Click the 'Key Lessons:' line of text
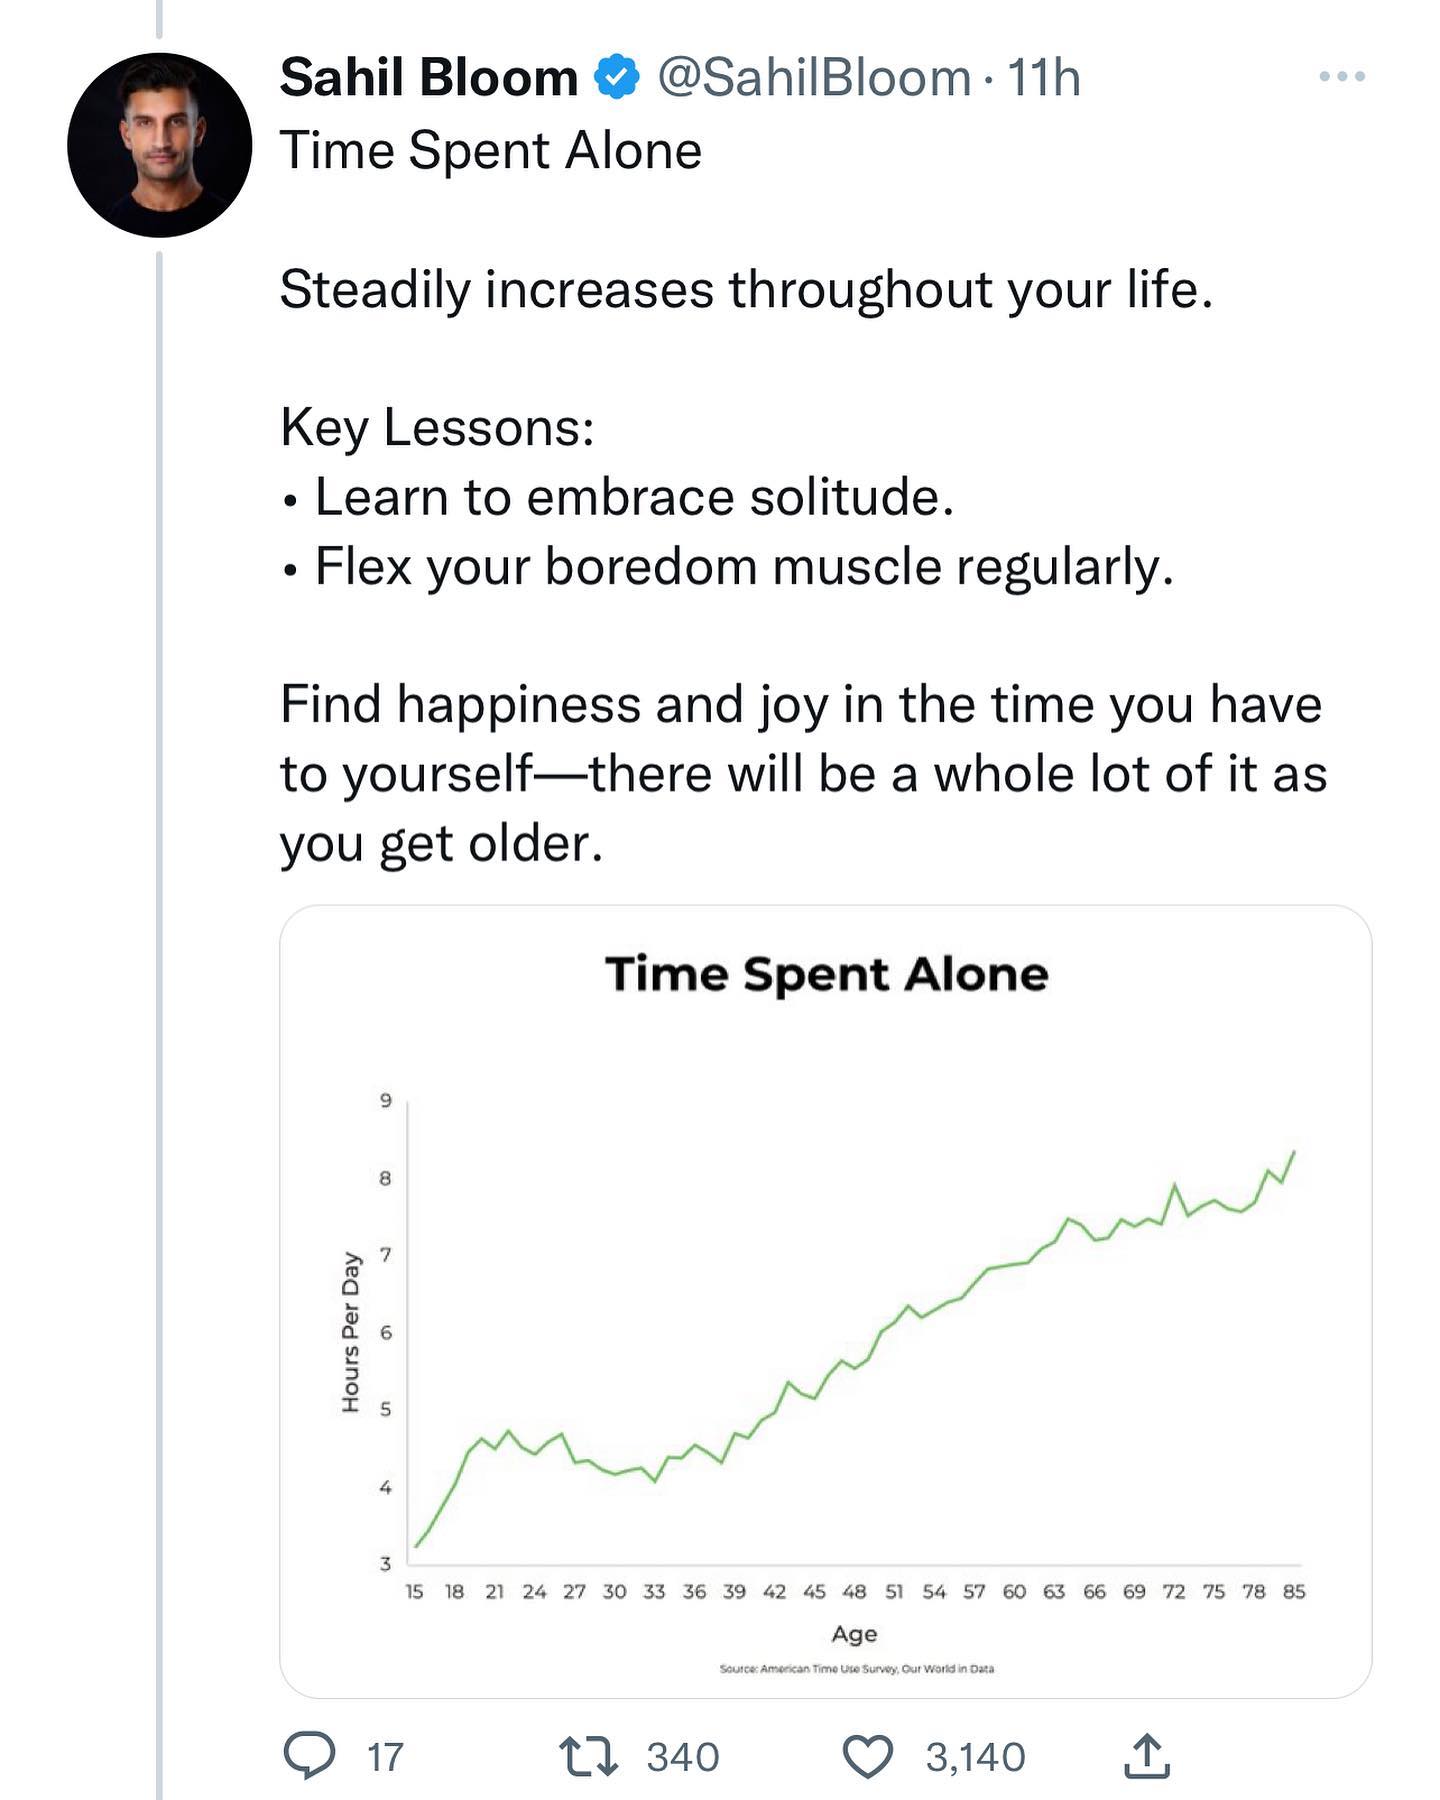Viewport: 1440px width, 1800px height. (x=437, y=427)
